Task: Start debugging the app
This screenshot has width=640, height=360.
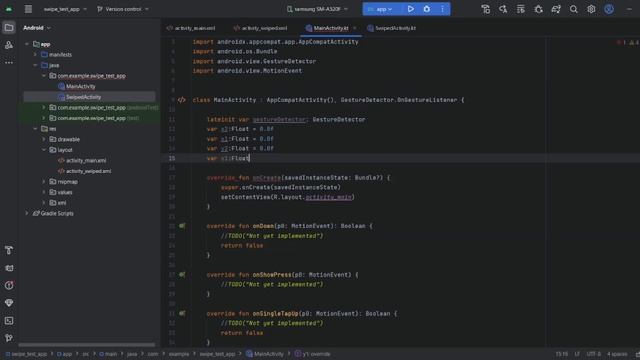Action: click(x=427, y=9)
